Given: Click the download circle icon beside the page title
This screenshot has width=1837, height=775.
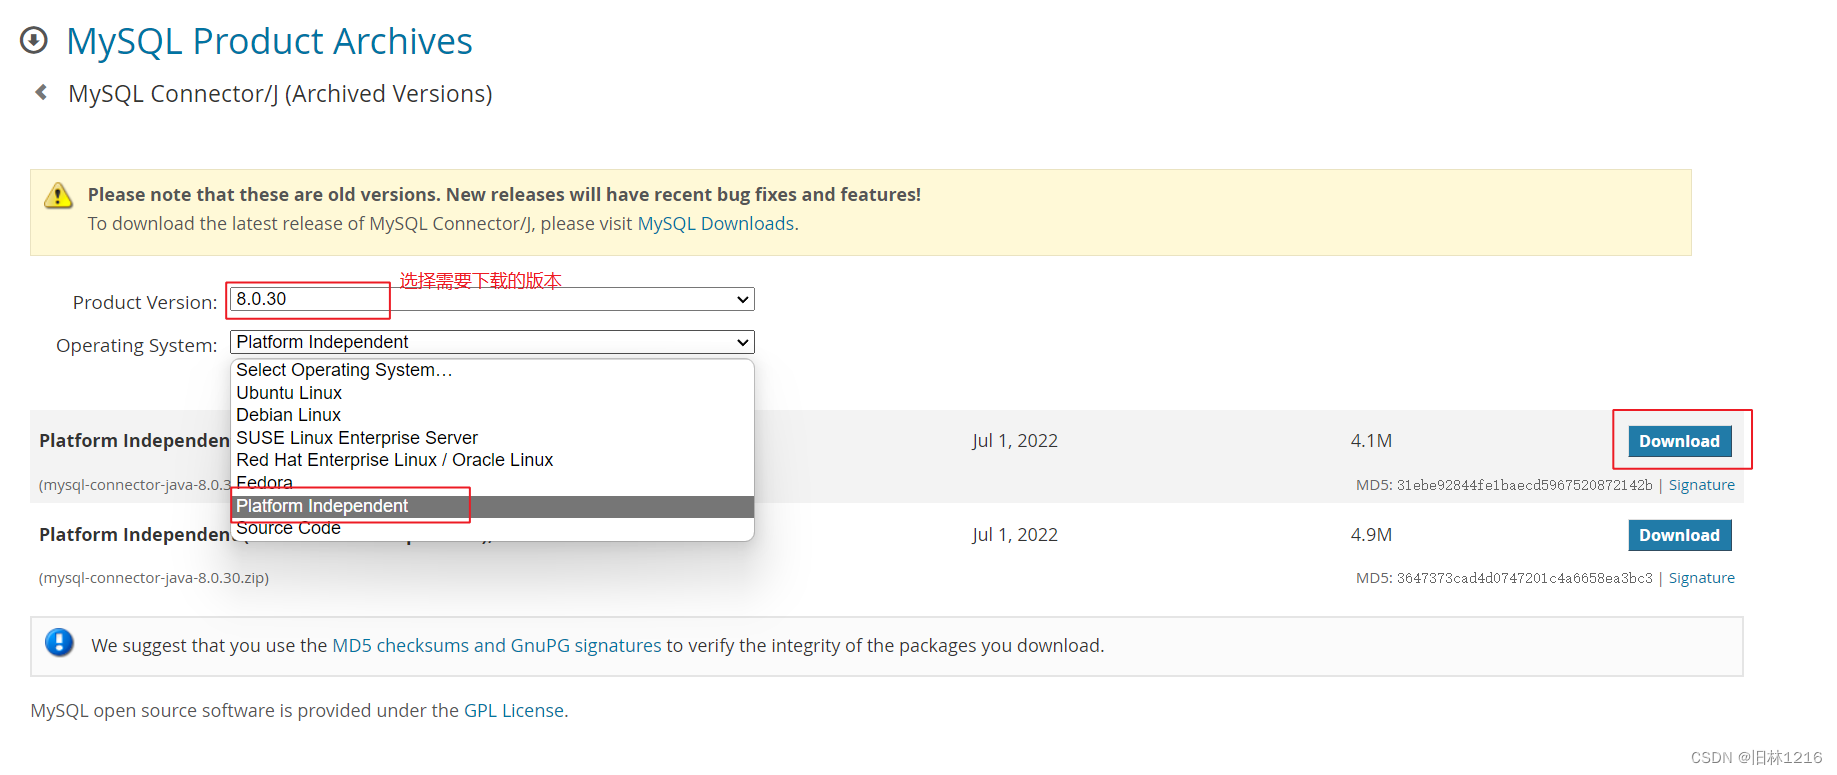Looking at the screenshot, I should click(x=34, y=40).
